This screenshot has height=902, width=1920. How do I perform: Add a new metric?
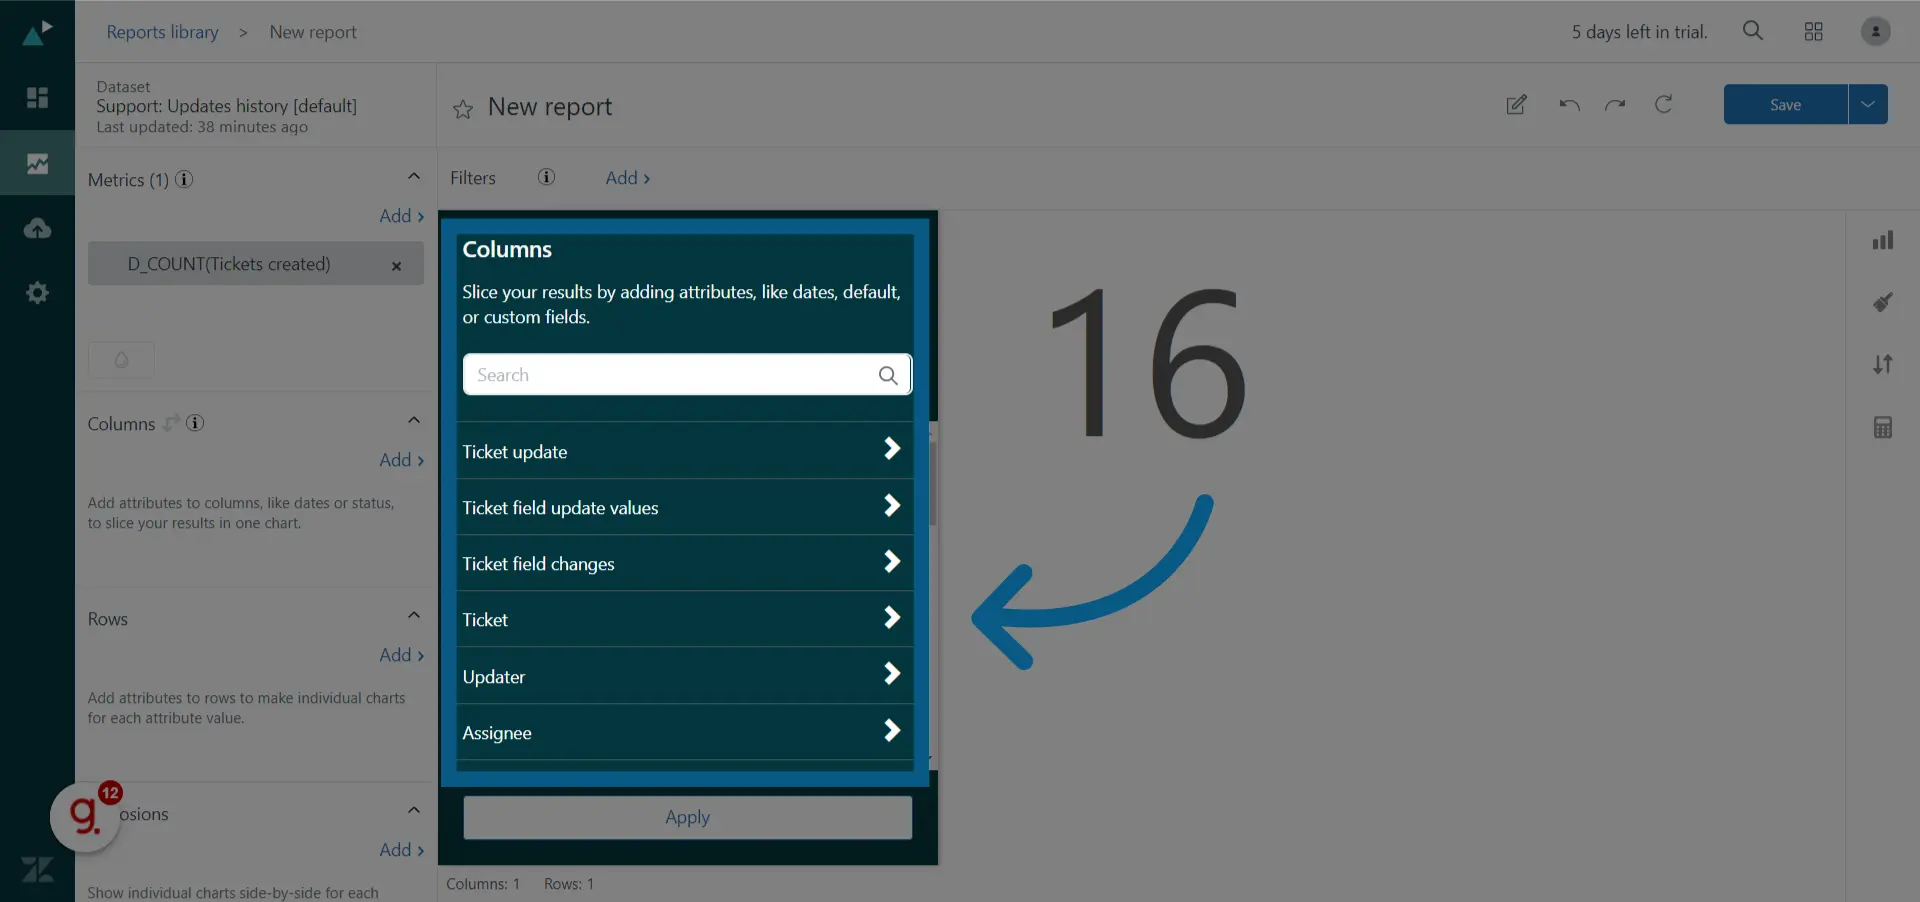click(x=401, y=216)
